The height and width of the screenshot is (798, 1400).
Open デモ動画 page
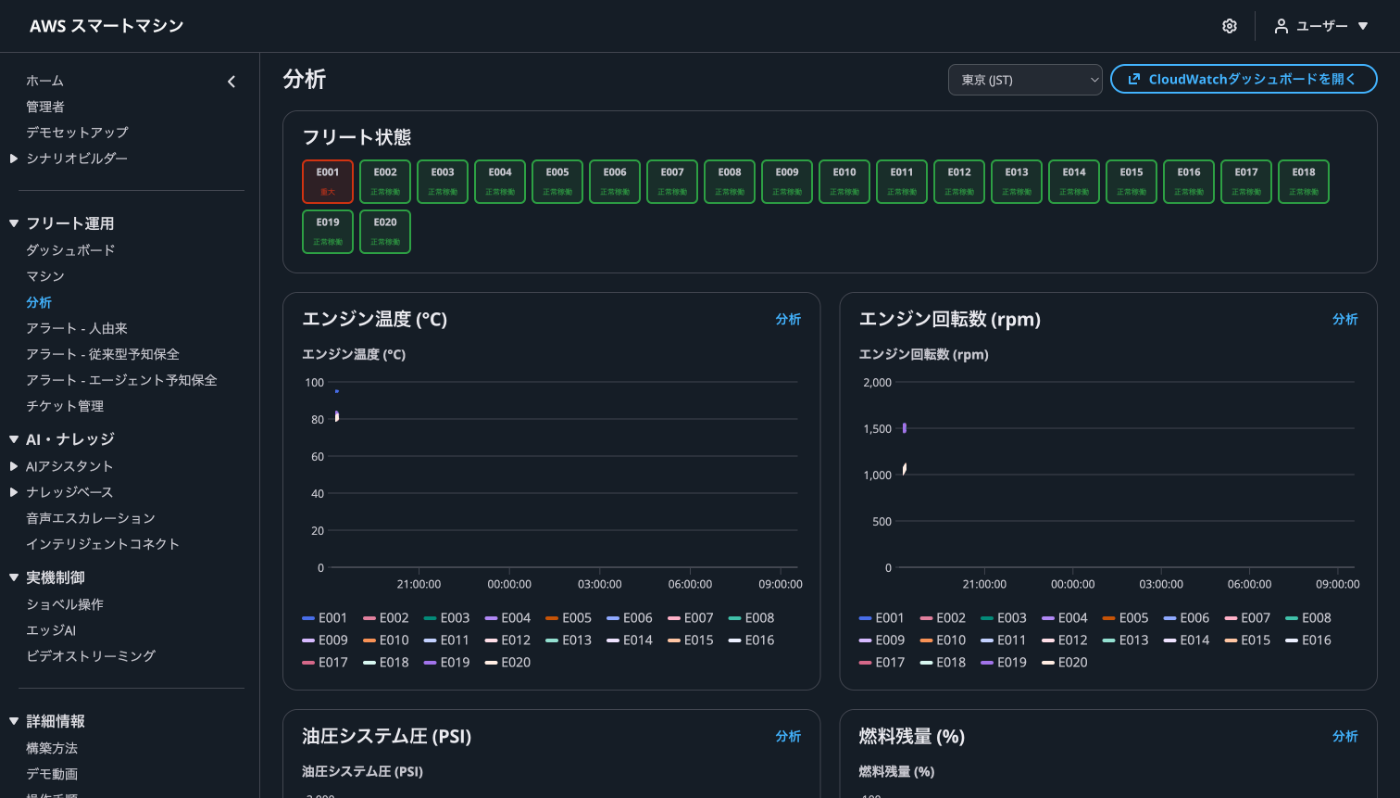point(52,774)
